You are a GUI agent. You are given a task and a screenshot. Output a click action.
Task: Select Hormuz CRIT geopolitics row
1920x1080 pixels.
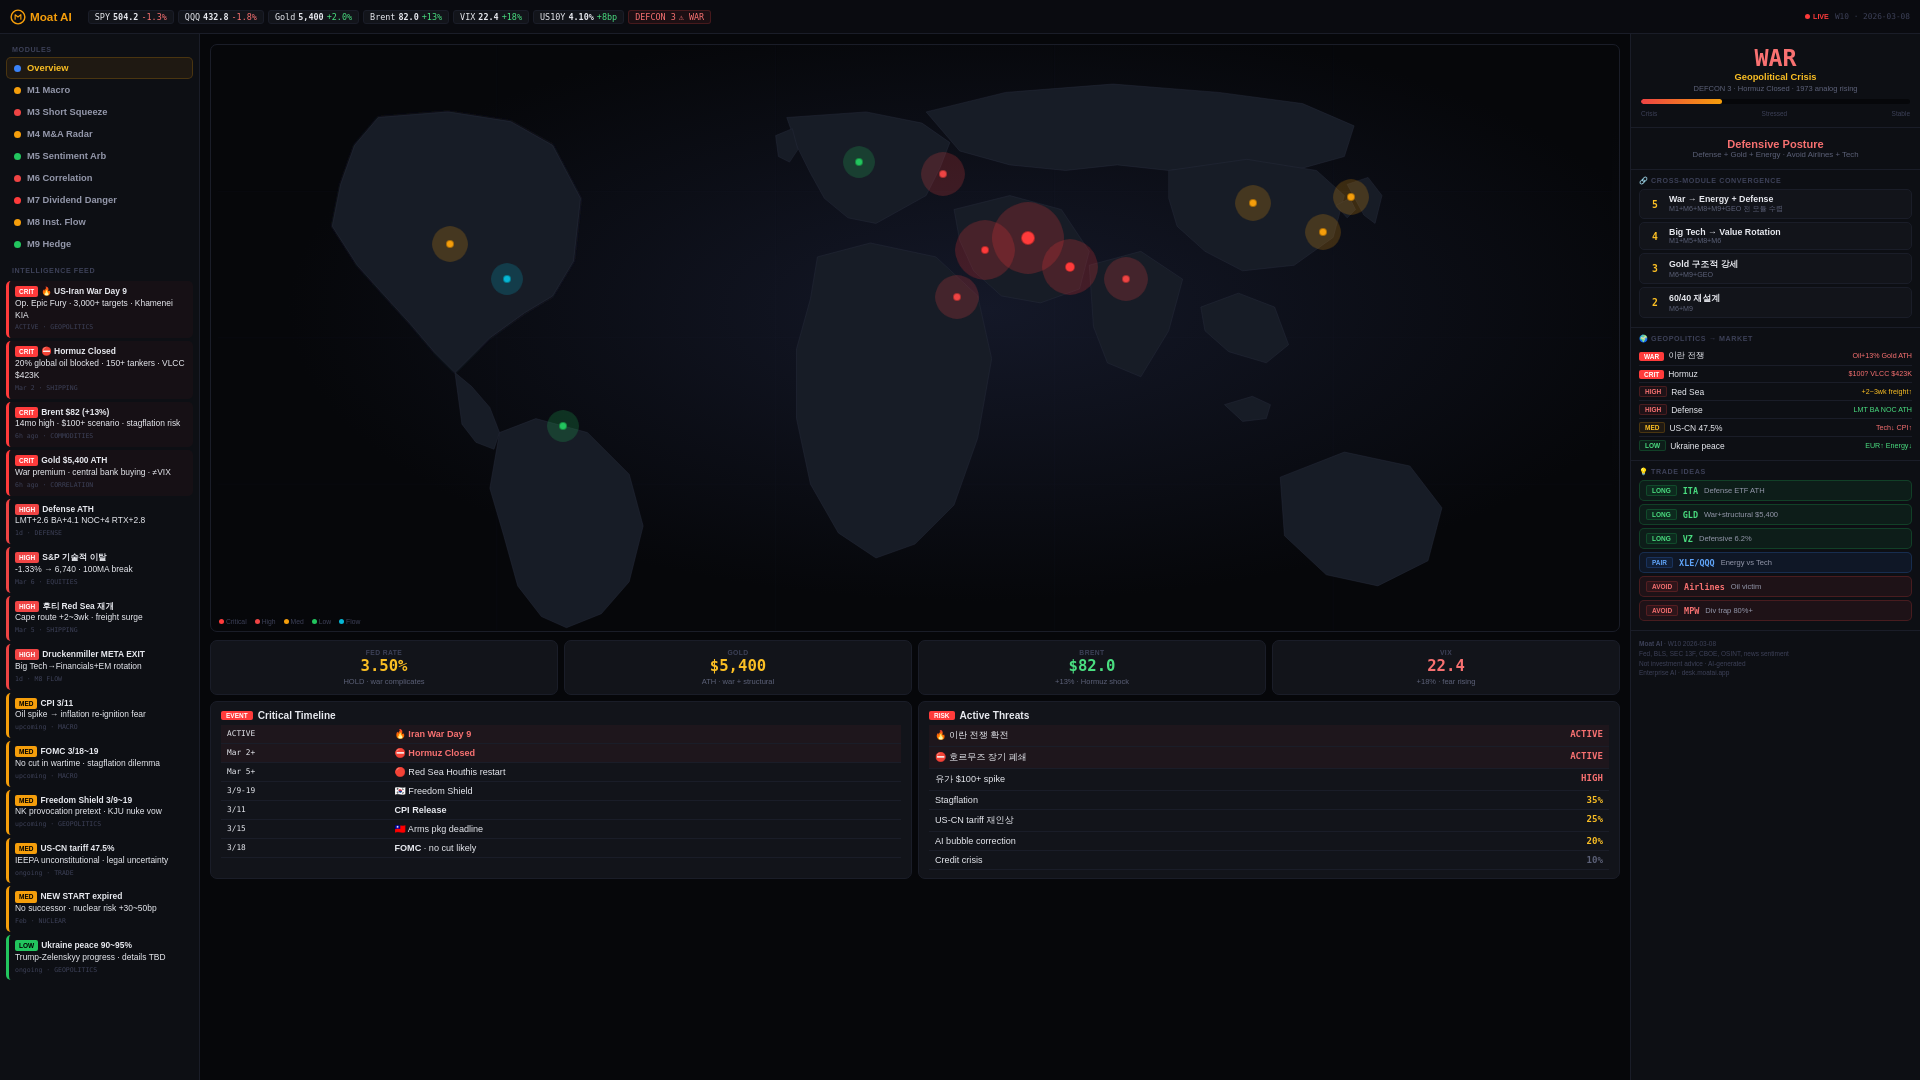(x=1775, y=374)
